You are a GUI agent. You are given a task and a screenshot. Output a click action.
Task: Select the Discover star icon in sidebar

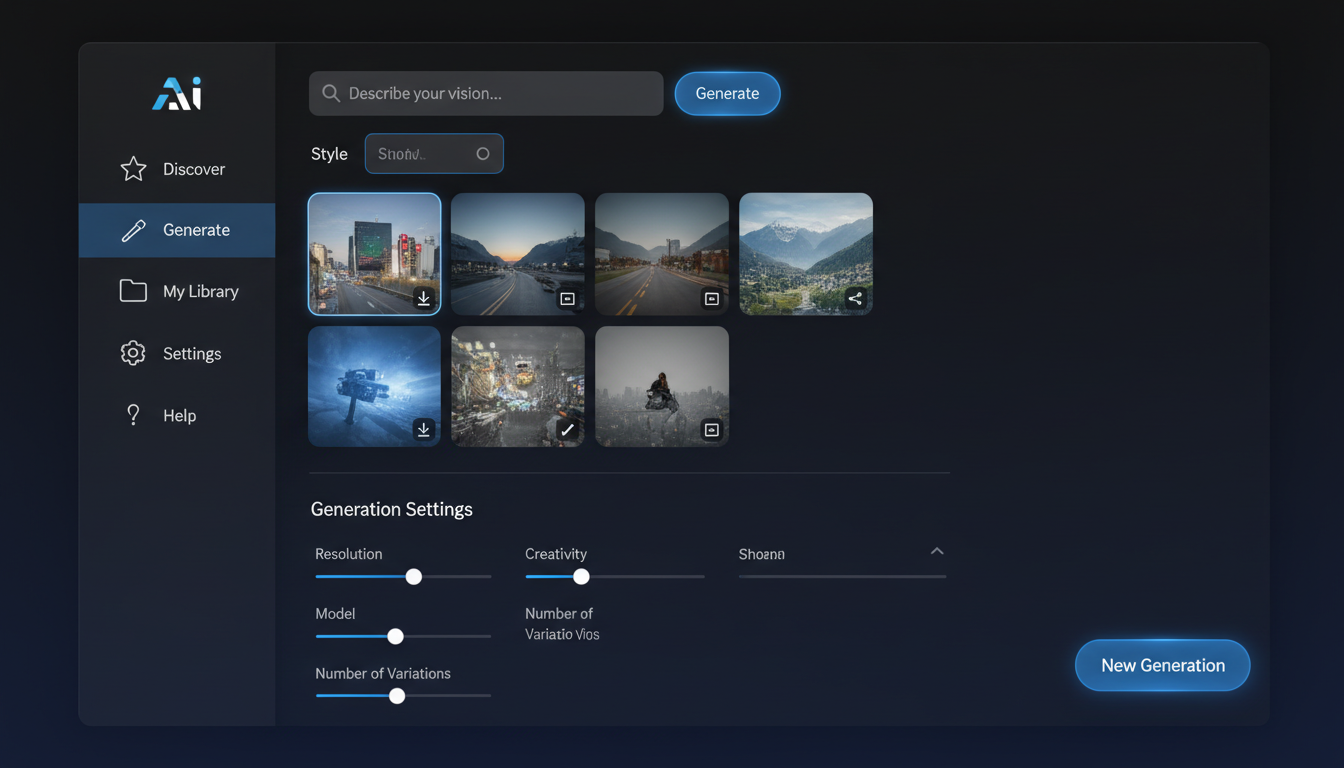tap(133, 168)
